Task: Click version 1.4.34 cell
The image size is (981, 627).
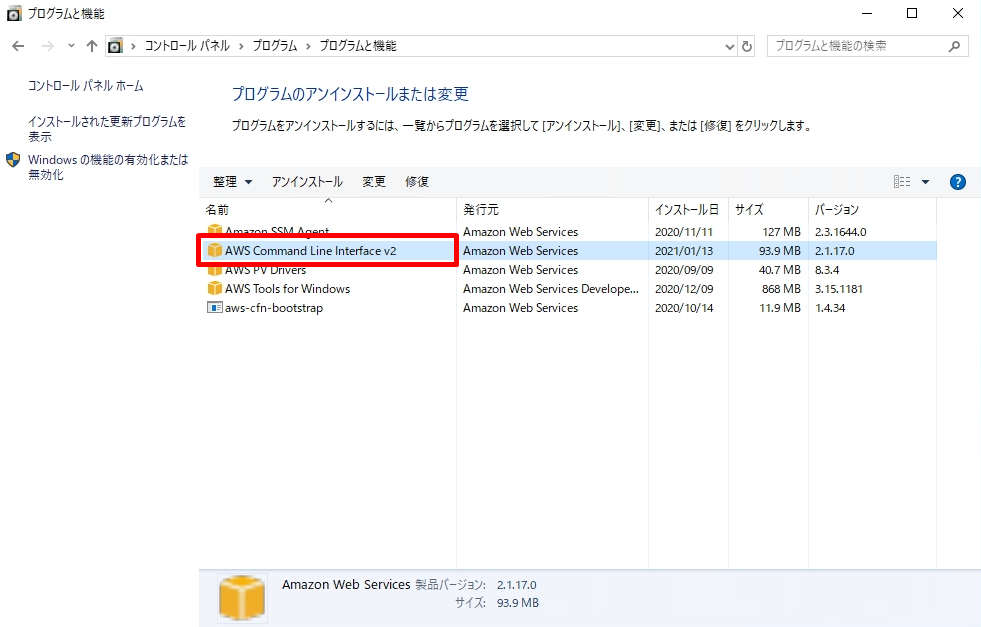Action: [830, 308]
